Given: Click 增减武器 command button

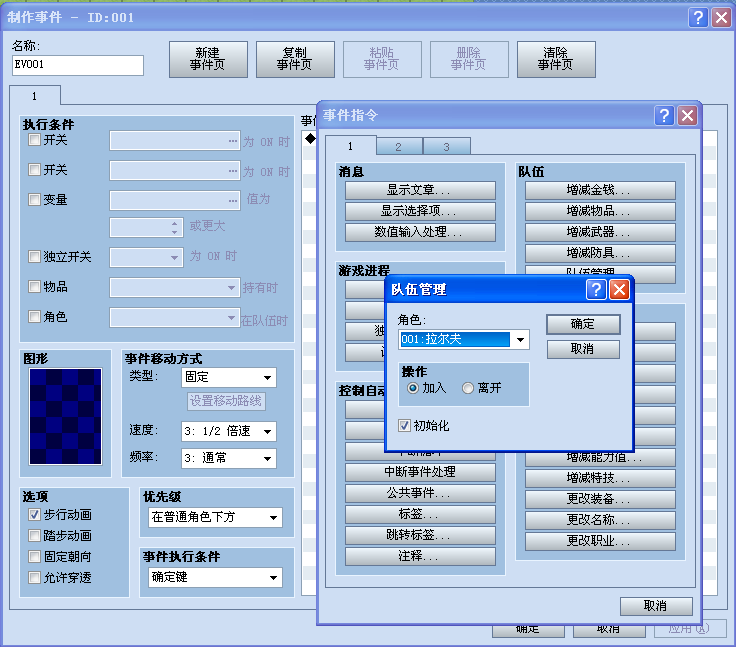Looking at the screenshot, I should pos(600,232).
